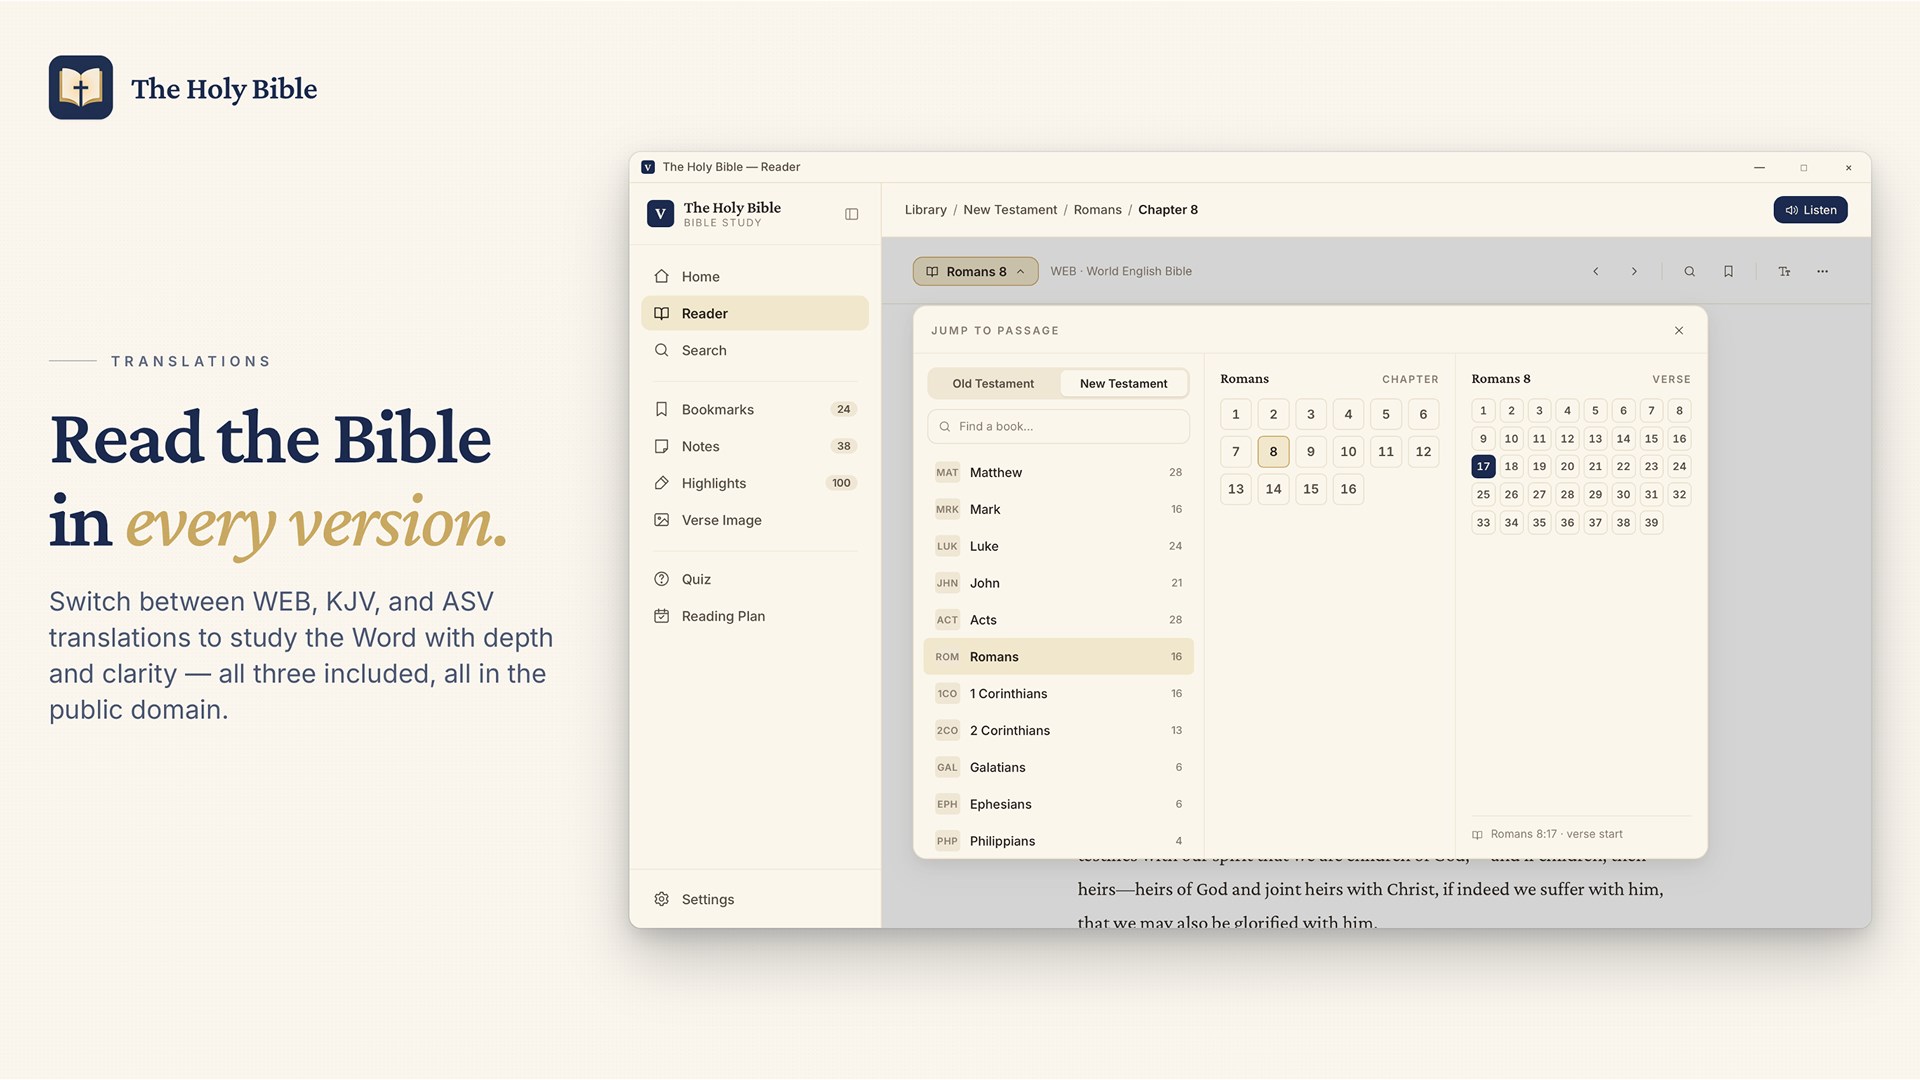Click the Listen button
The image size is (1920, 1080).
1810,210
